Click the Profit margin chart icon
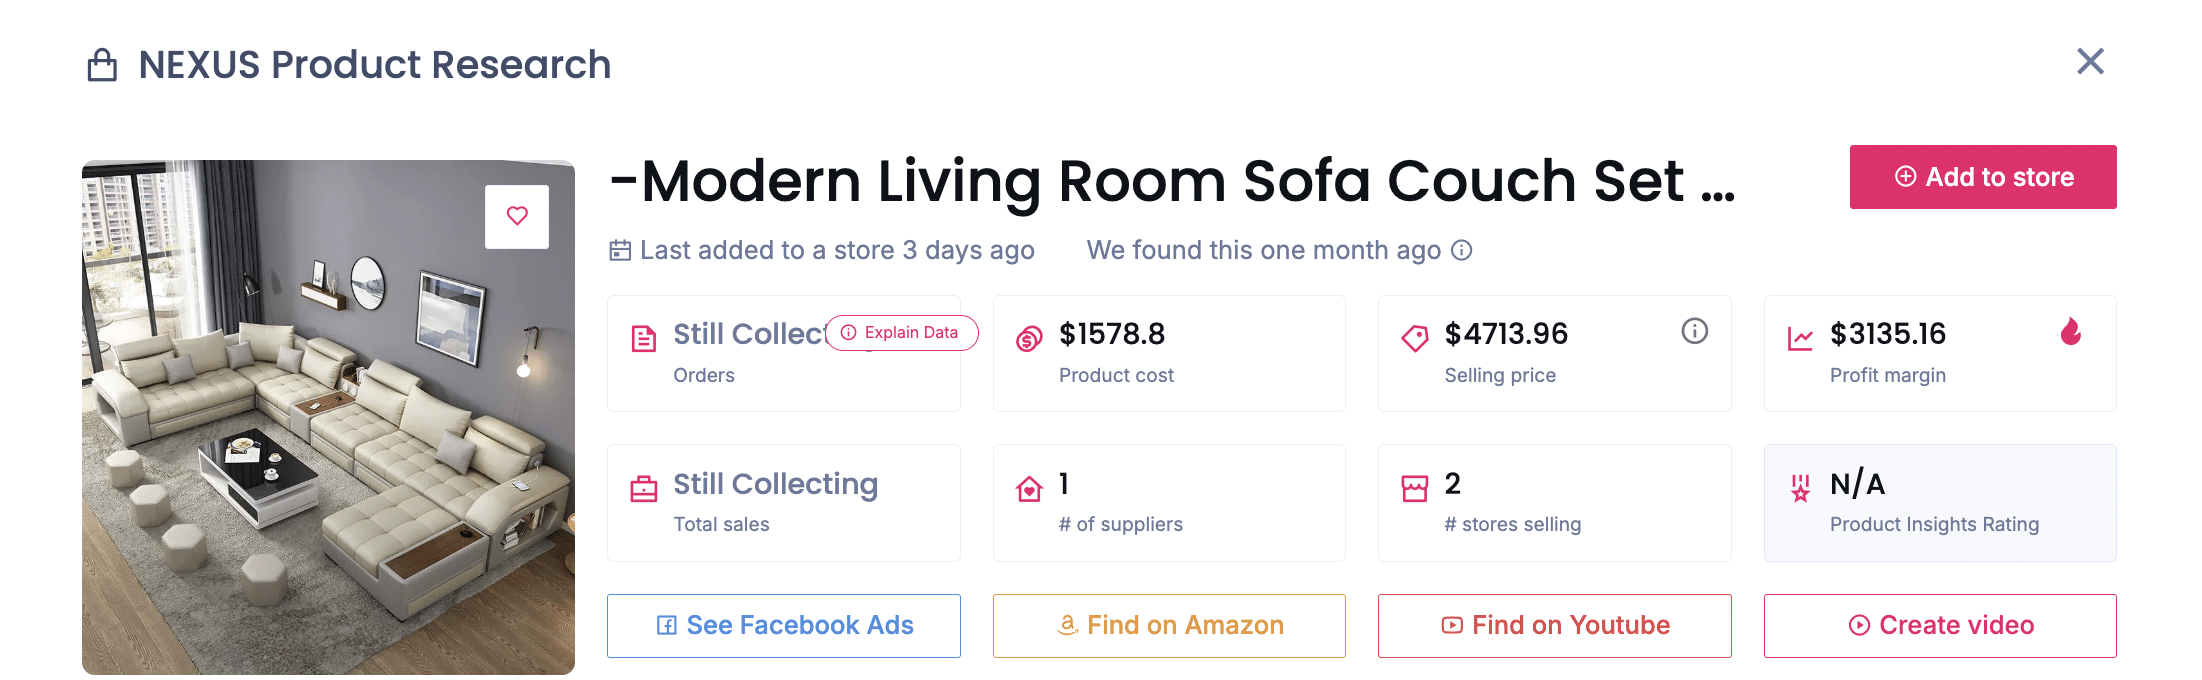The image size is (2202, 680). click(x=1800, y=339)
